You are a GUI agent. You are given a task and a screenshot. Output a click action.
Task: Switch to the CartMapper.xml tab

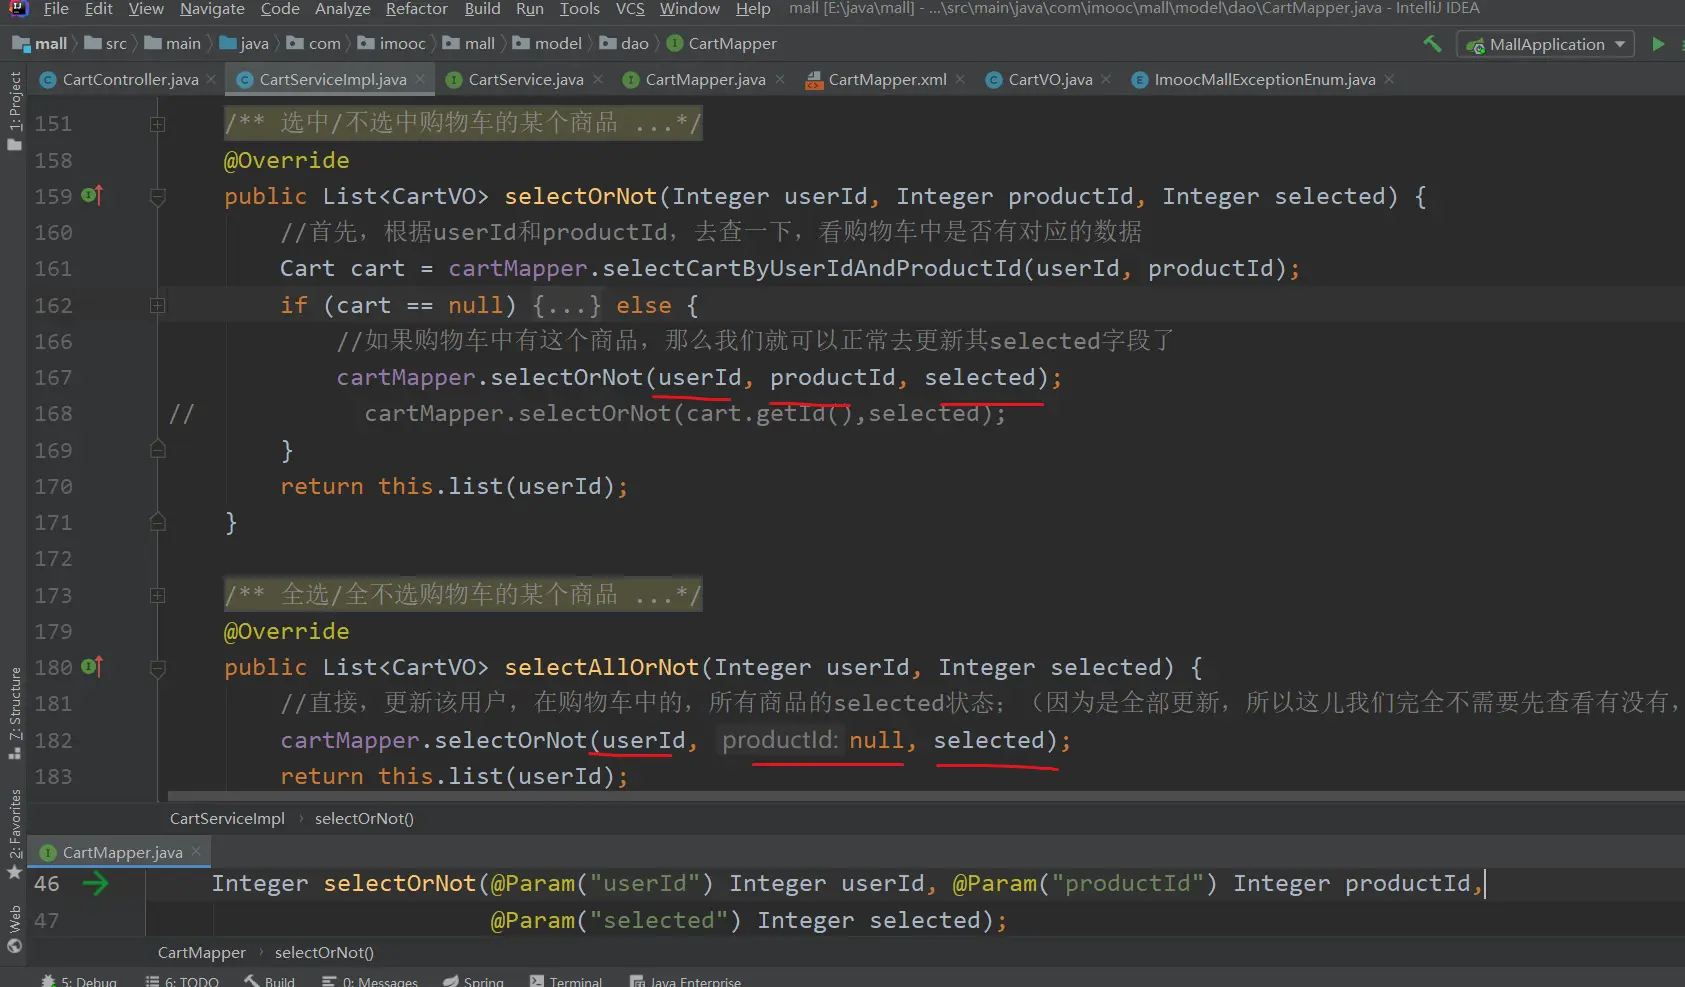[x=886, y=80]
